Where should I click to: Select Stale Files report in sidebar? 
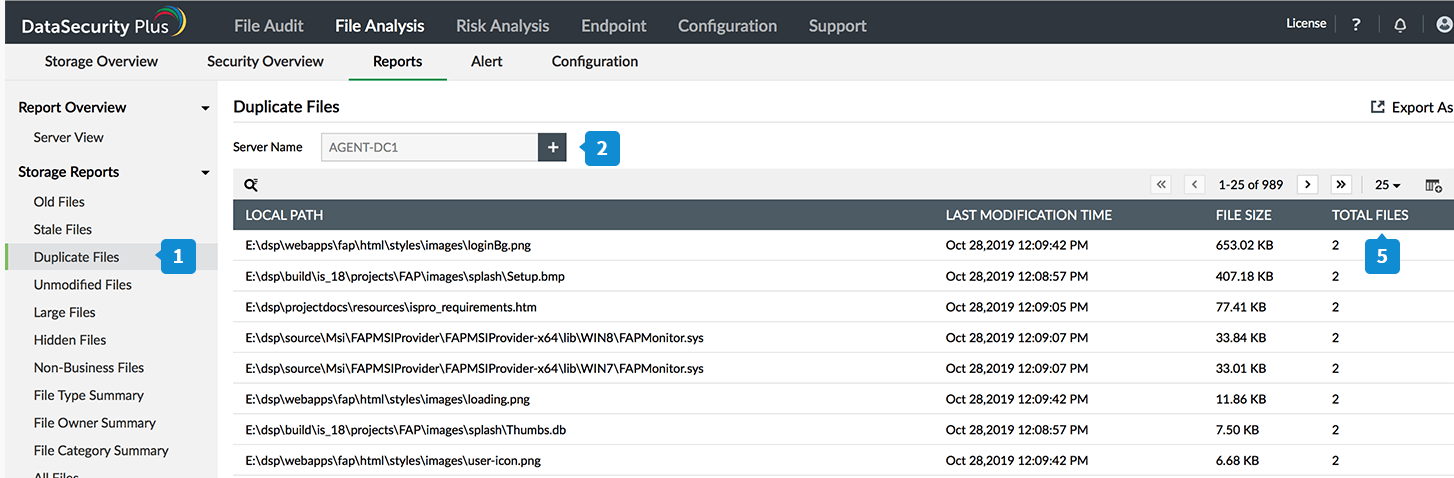[x=63, y=229]
